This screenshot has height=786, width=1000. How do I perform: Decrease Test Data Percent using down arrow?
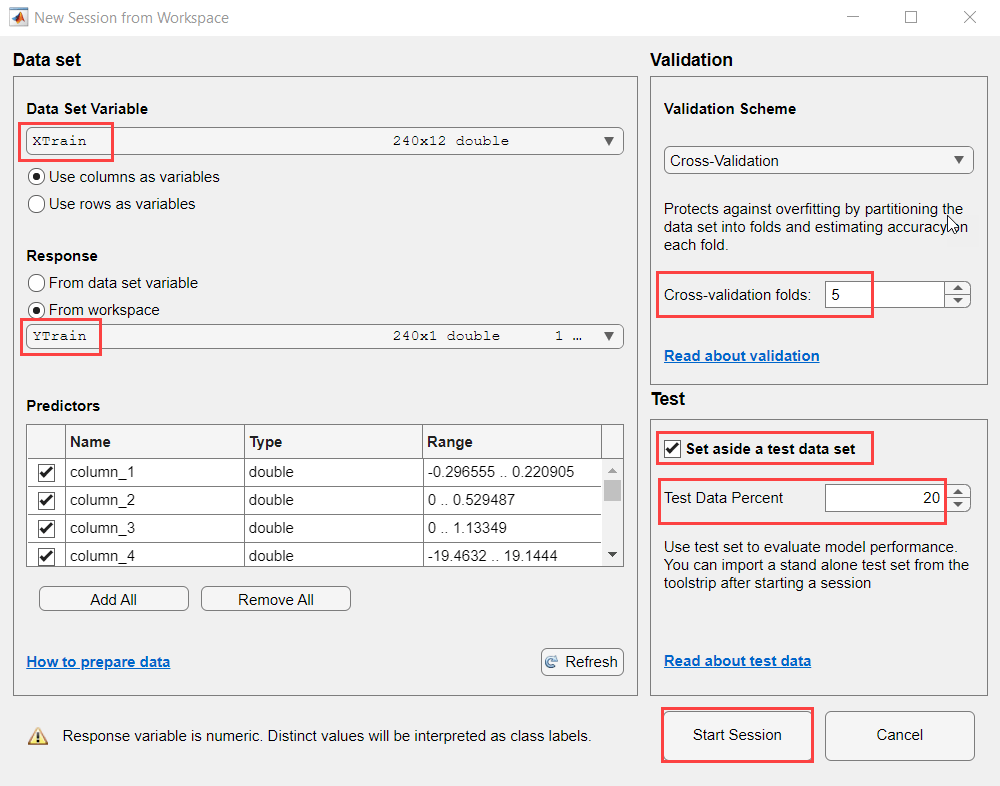[958, 504]
